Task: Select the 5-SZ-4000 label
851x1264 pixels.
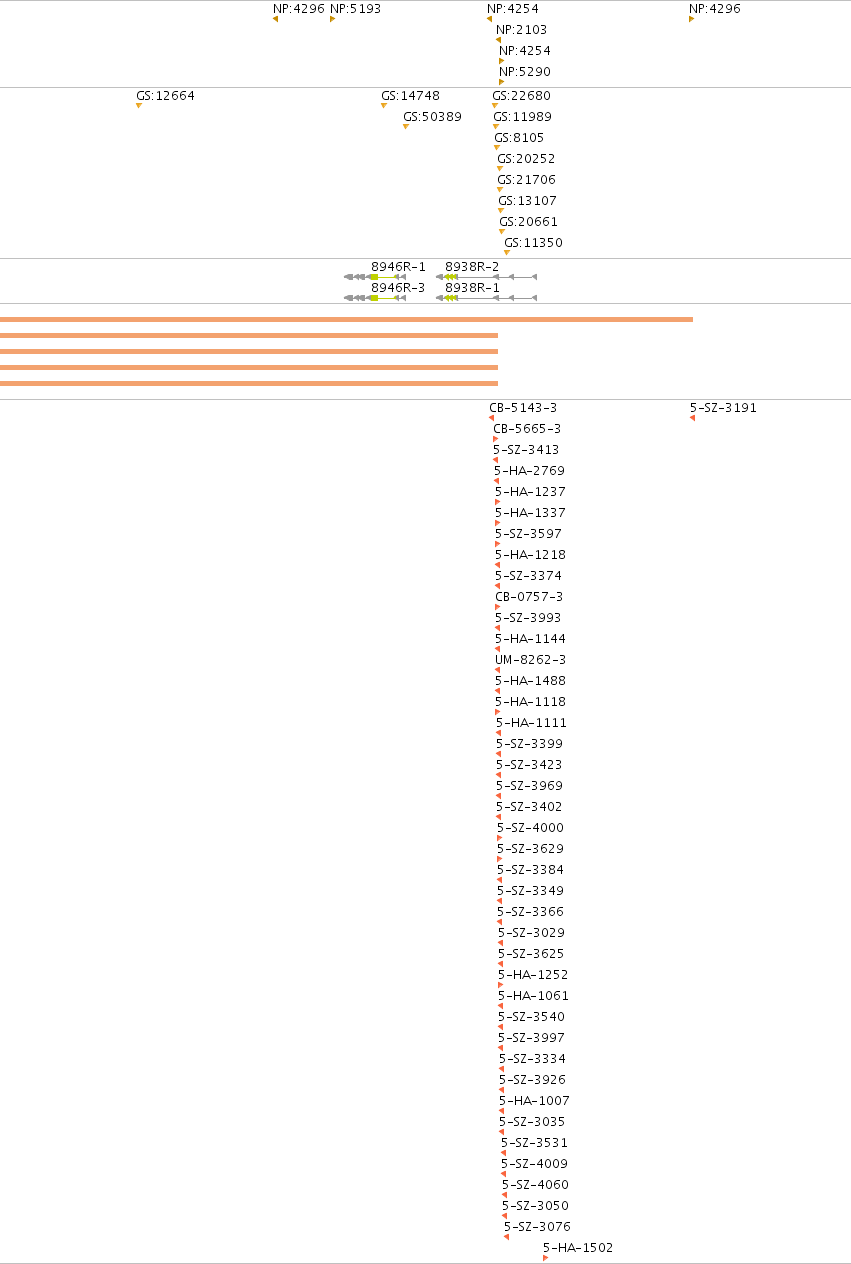Action: [x=530, y=828]
